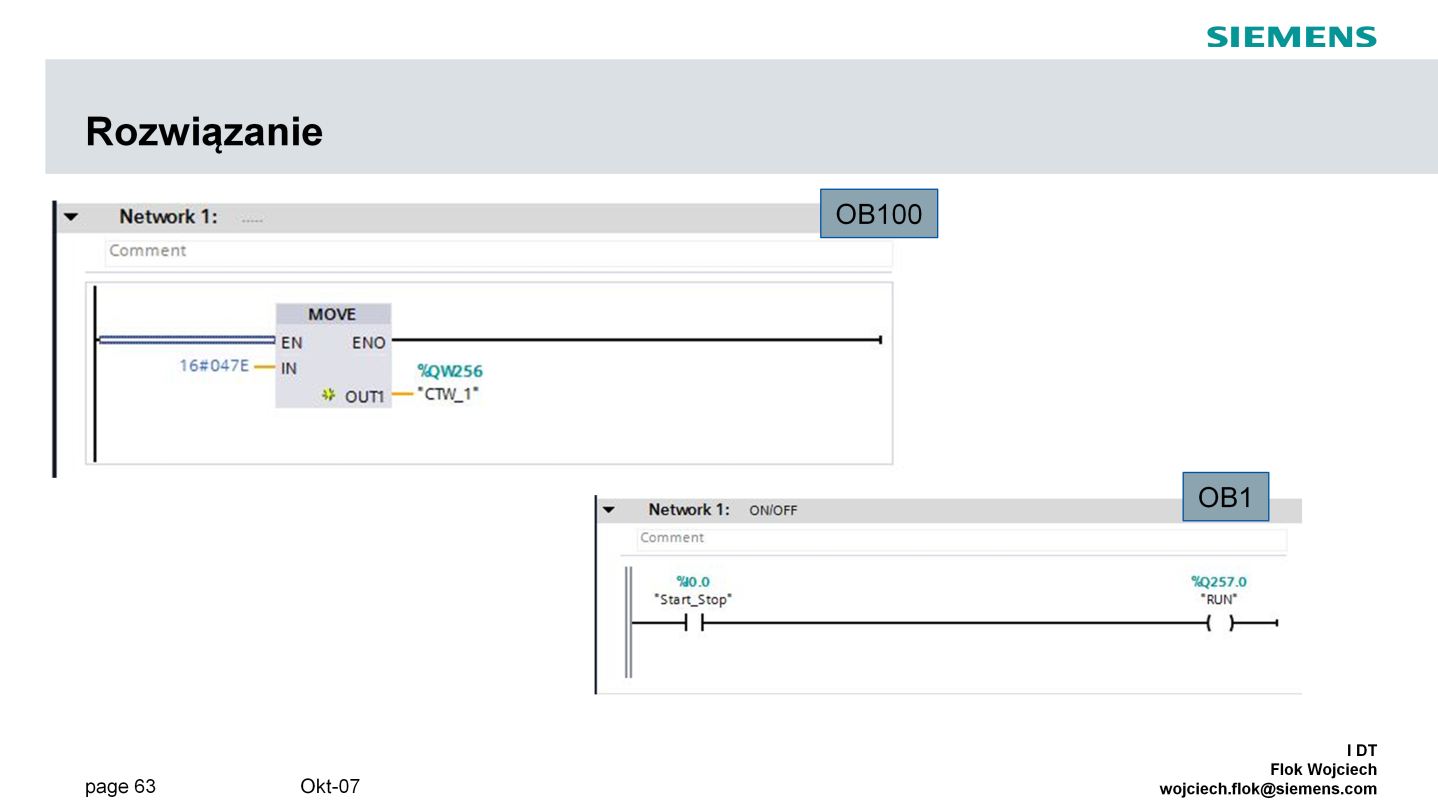This screenshot has height=809, width=1438.
Task: Select the %QW256 output address
Action: [450, 372]
